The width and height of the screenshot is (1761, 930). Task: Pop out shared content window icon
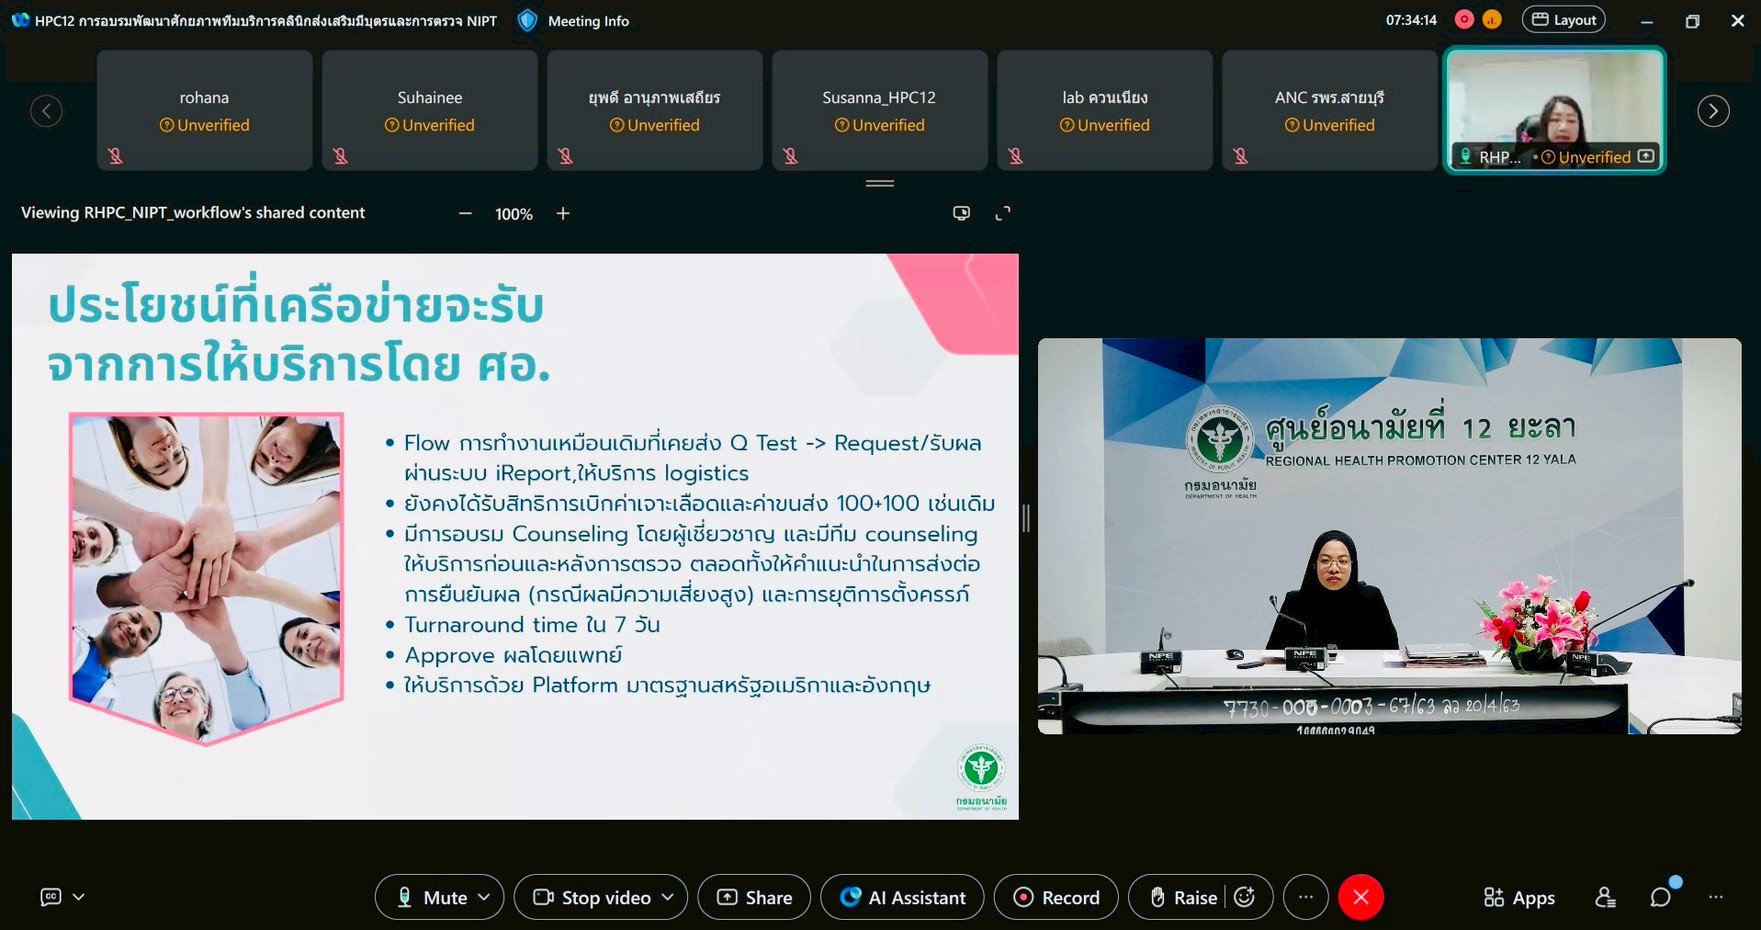(x=961, y=213)
